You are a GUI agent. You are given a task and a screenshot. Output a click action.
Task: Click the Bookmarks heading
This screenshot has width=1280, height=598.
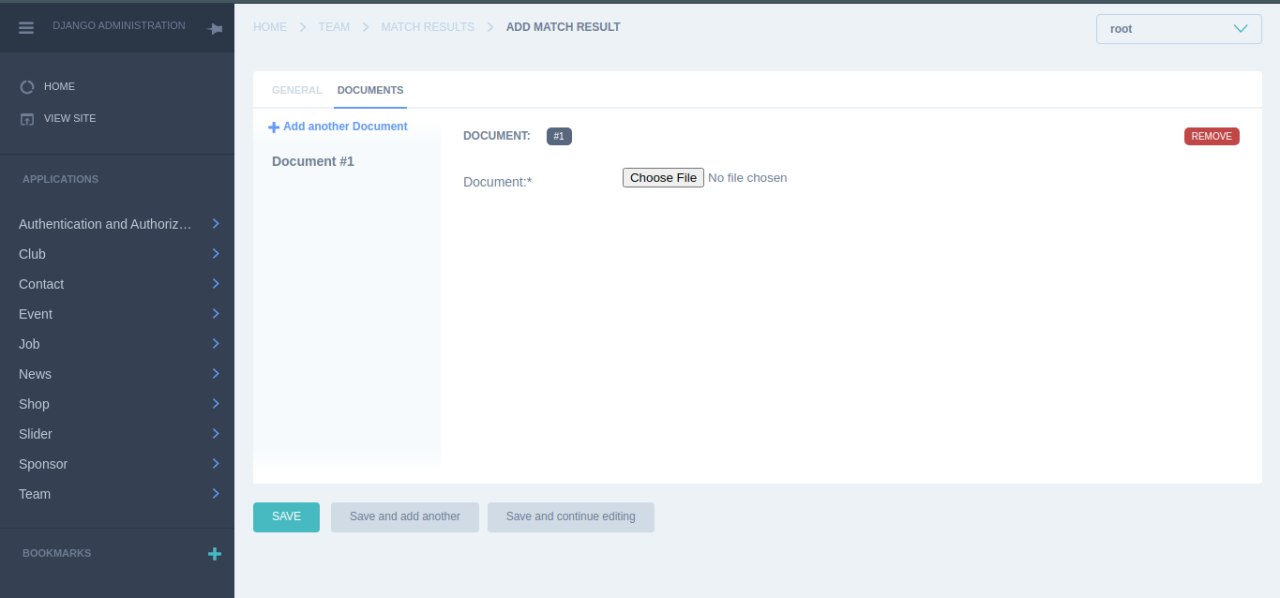57,553
